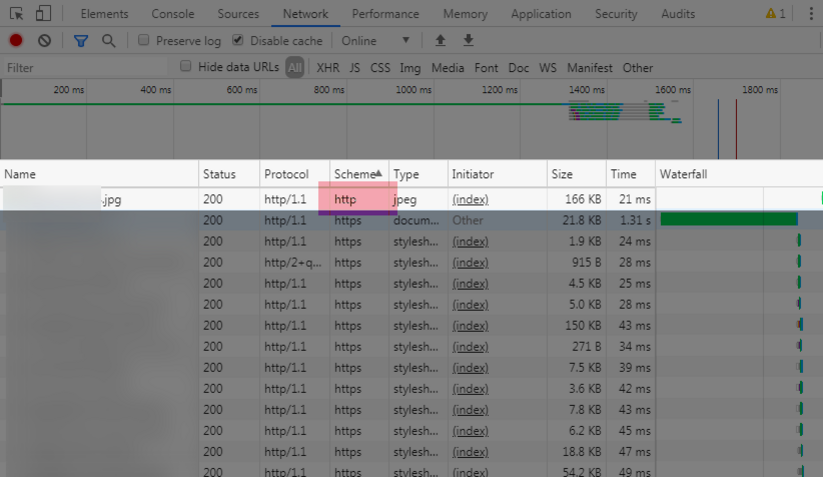Select the green document waterfall bar
This screenshot has width=823, height=477.
point(729,219)
